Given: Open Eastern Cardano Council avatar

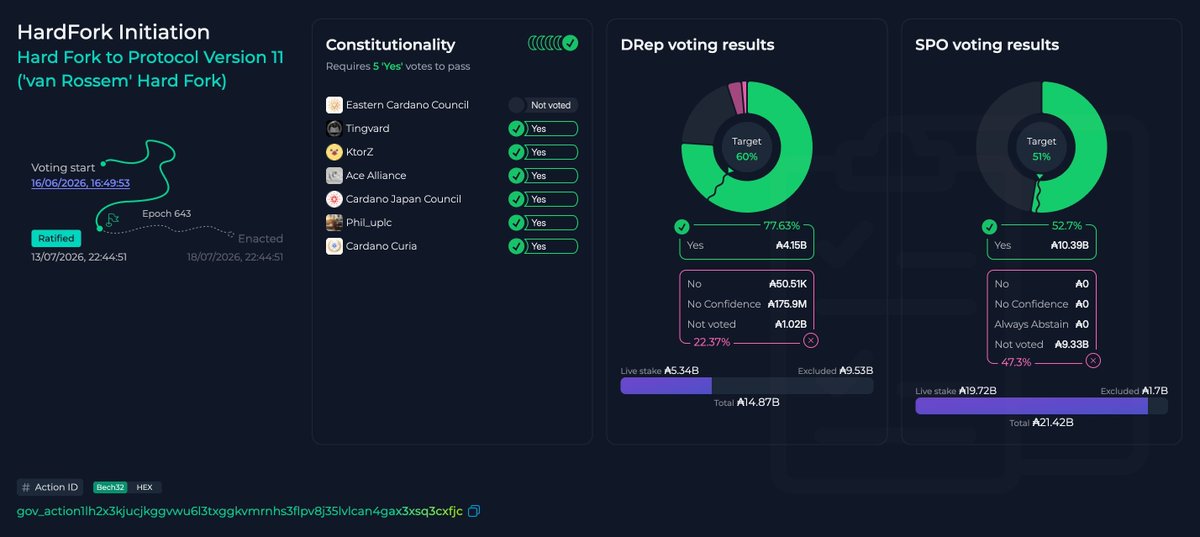Looking at the screenshot, I should 334,105.
